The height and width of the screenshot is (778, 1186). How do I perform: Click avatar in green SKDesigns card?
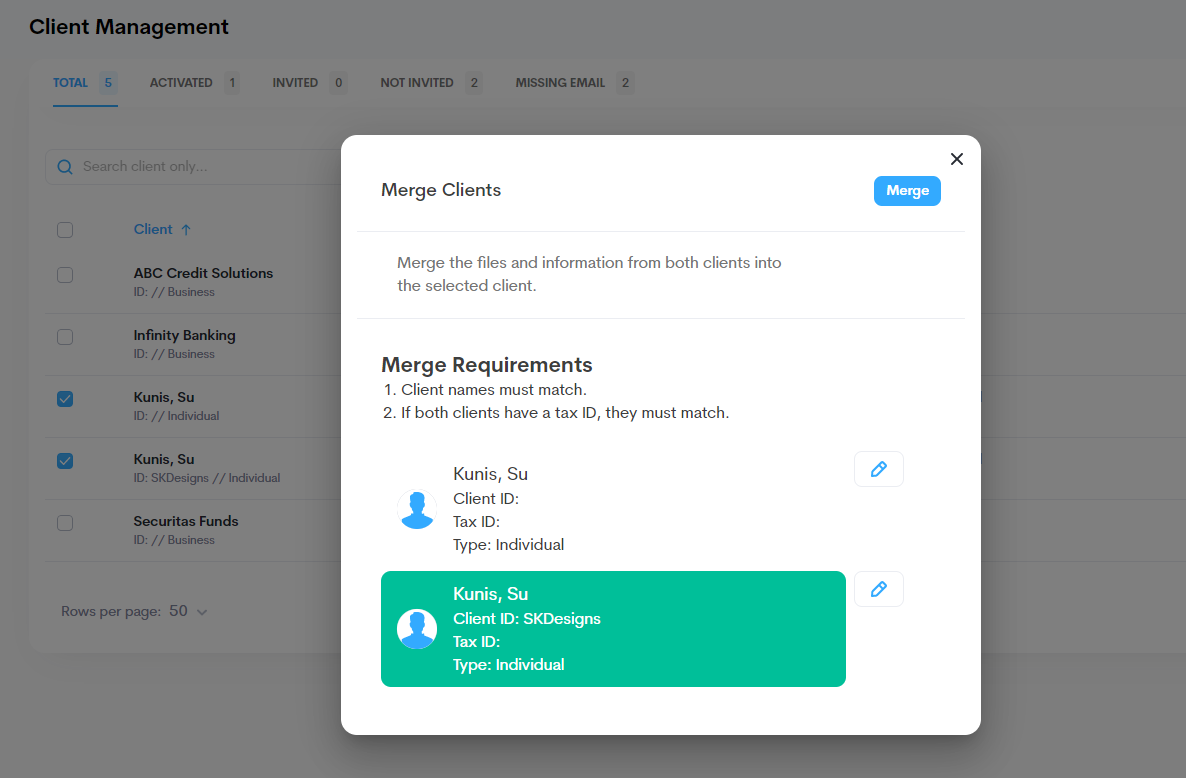point(417,629)
